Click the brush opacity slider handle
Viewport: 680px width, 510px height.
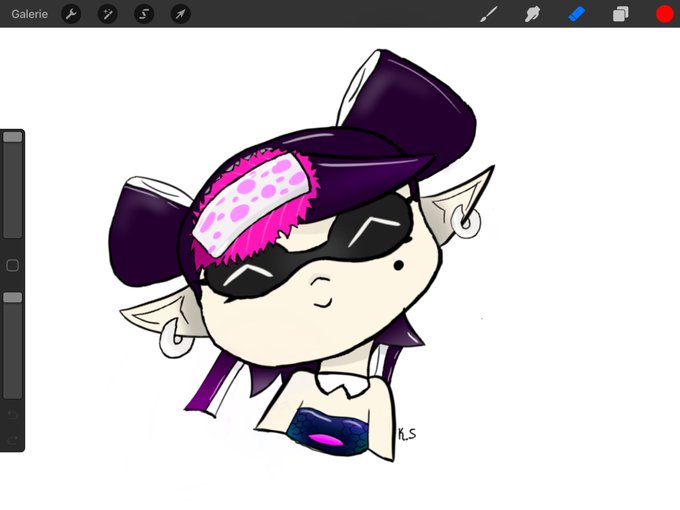point(13,298)
